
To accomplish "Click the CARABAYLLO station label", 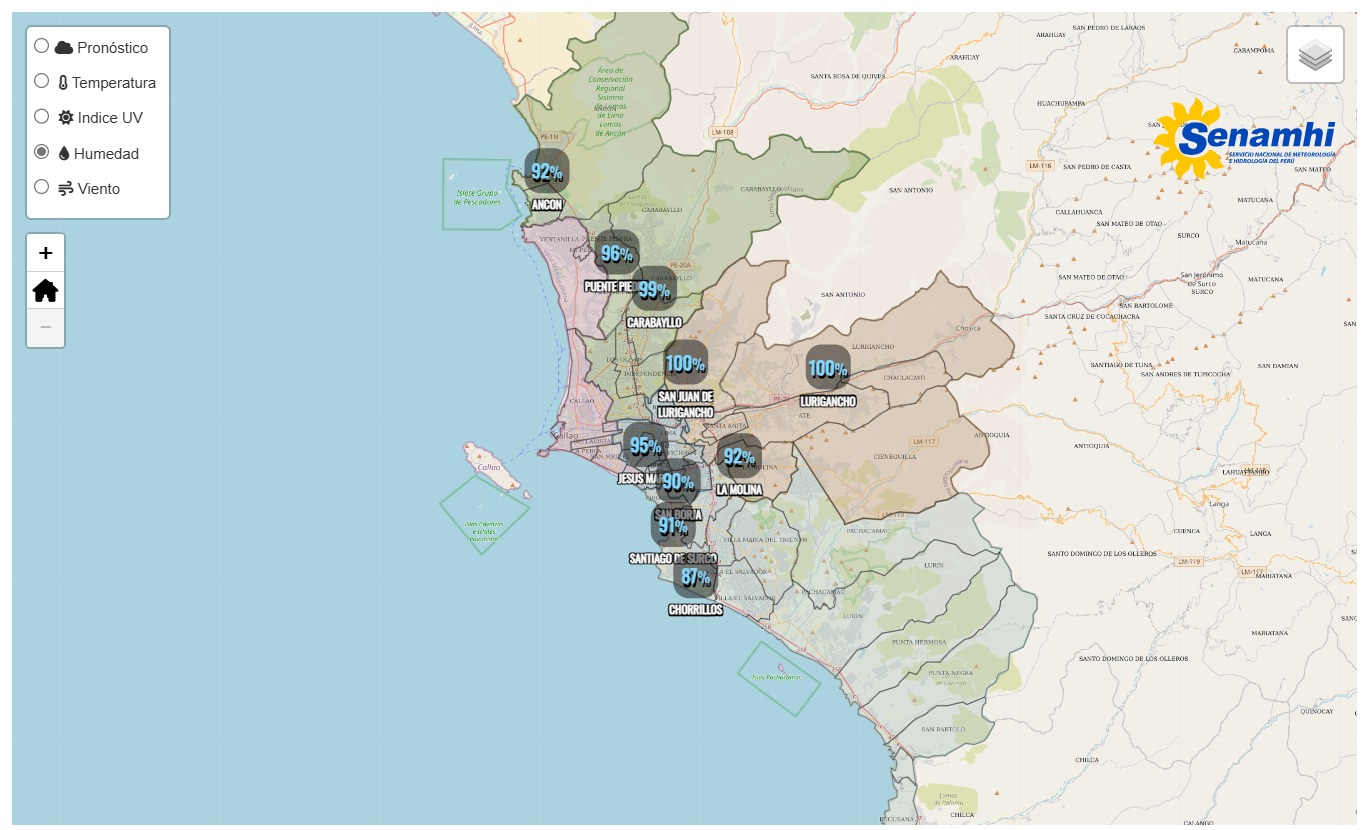I will (x=654, y=322).
